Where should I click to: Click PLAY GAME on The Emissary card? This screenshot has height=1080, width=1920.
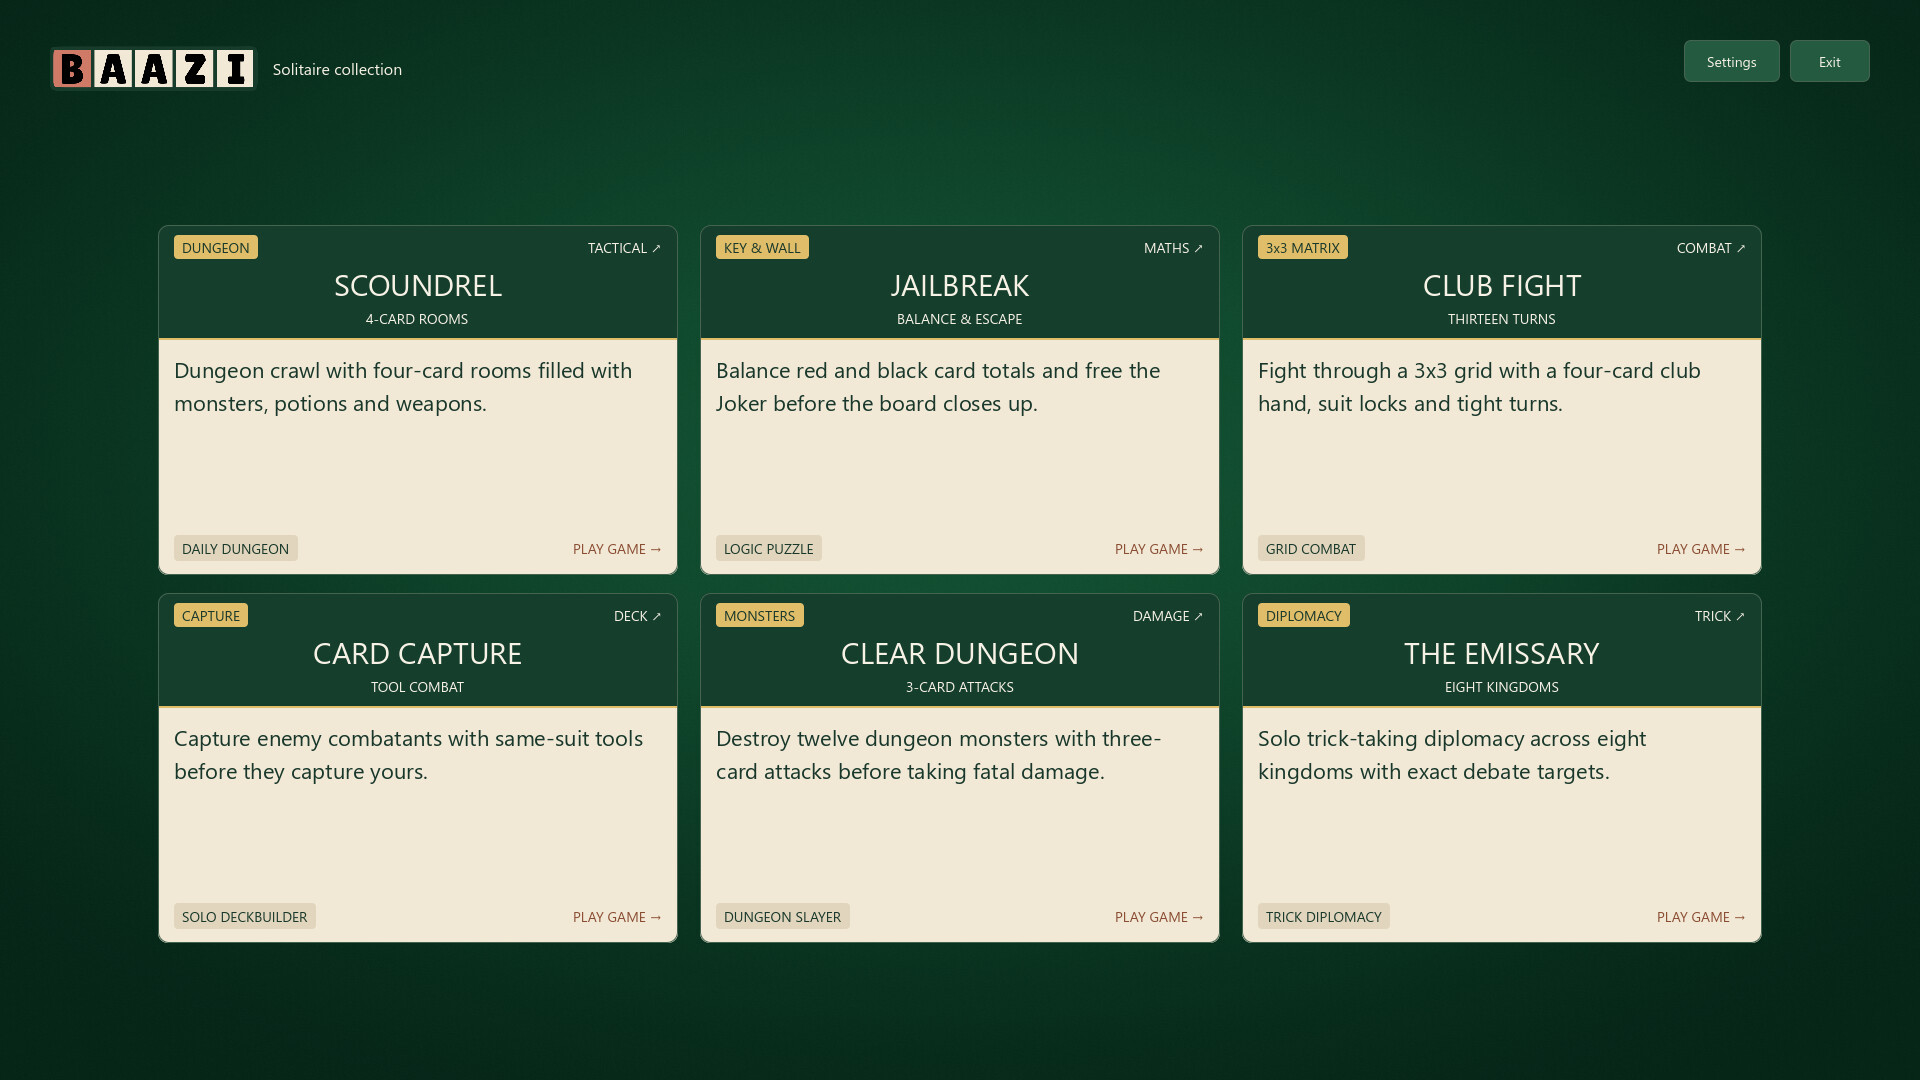coord(1701,917)
